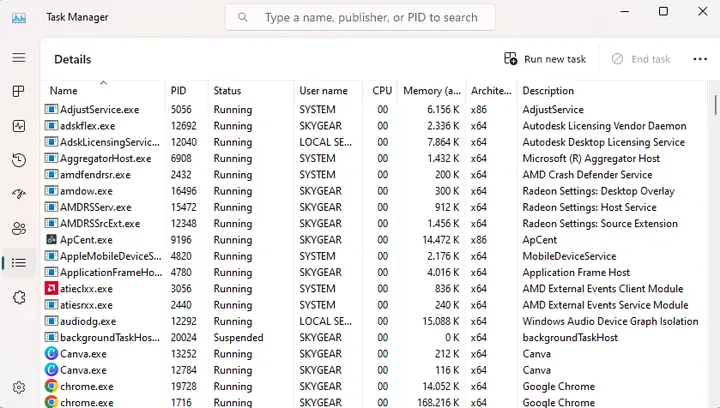
Task: Click the AMD Crash Defender Service description
Action: coord(587,175)
